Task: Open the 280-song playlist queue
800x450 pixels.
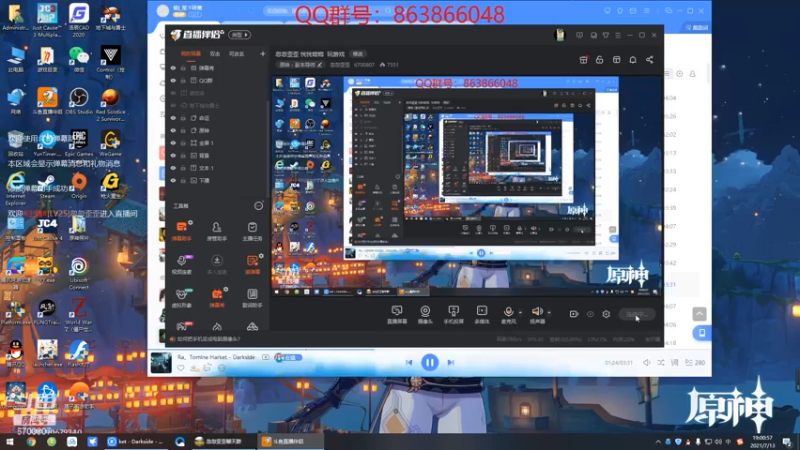Action: tap(695, 362)
